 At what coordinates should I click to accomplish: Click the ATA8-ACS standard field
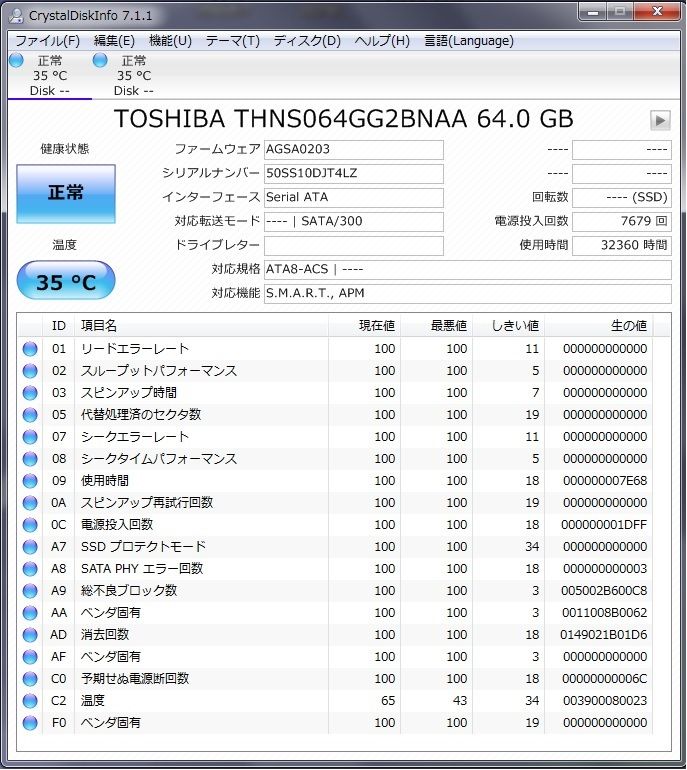(467, 270)
